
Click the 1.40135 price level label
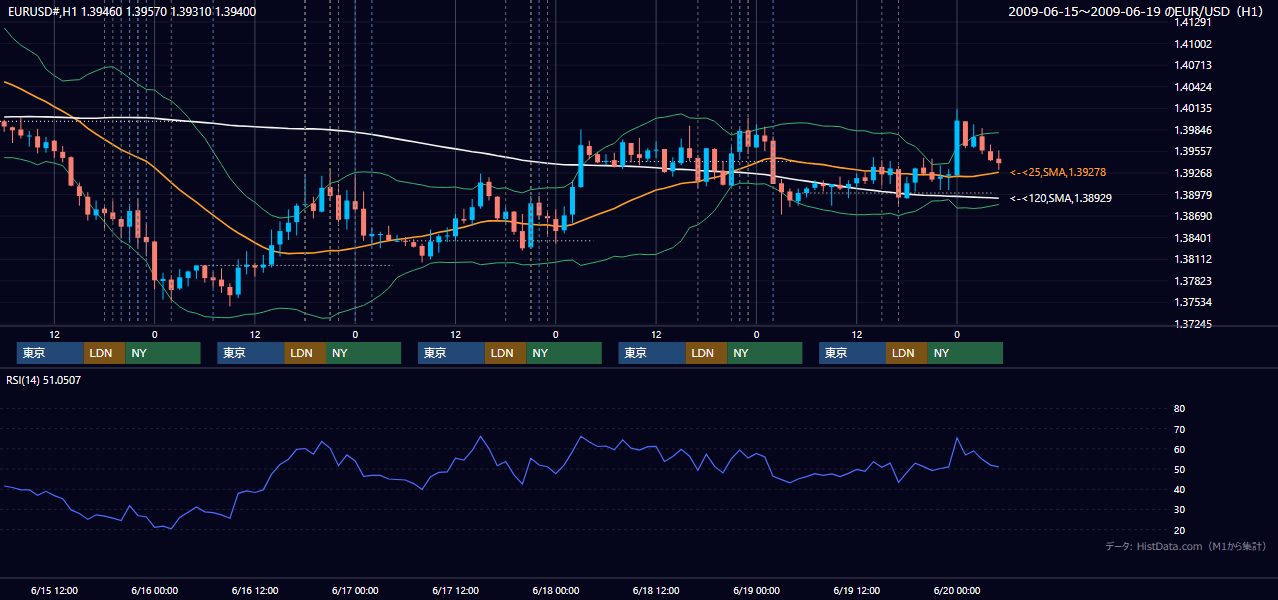1194,108
